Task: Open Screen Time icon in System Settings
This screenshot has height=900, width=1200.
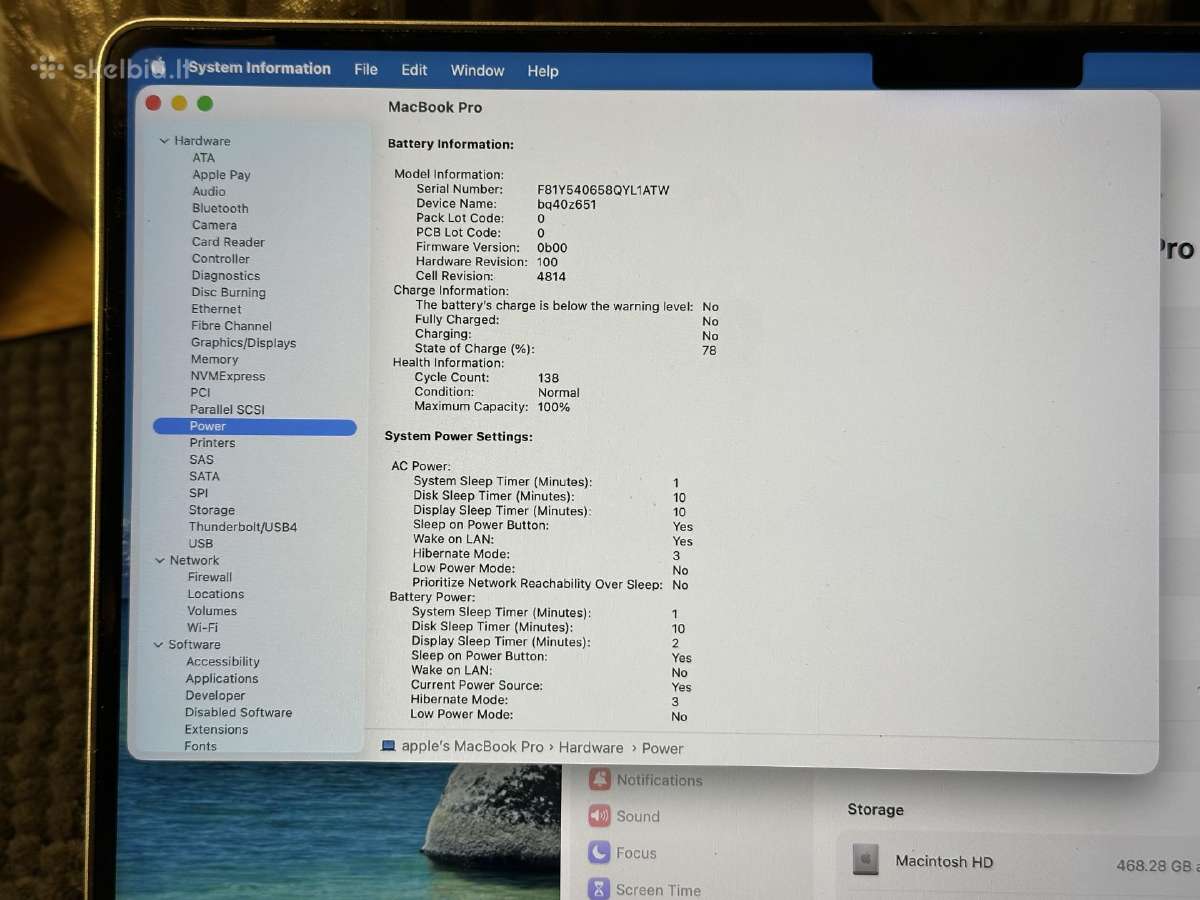Action: (599, 888)
